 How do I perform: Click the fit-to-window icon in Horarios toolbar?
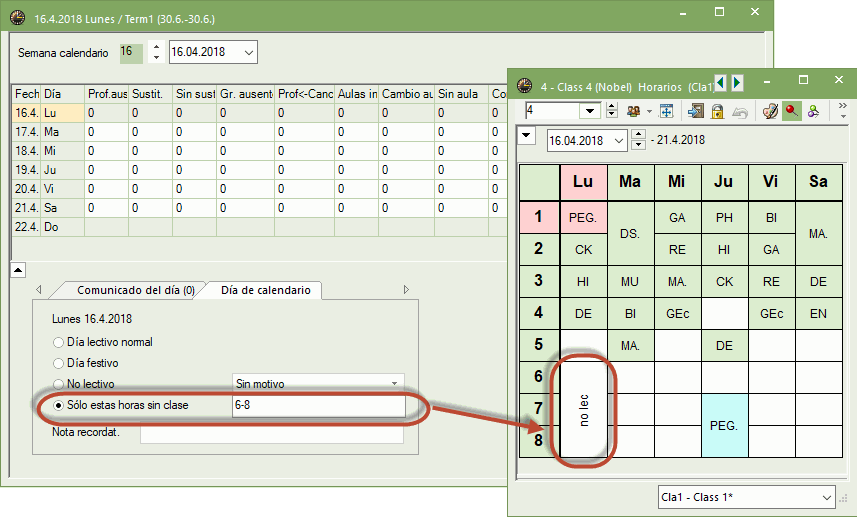coord(666,111)
